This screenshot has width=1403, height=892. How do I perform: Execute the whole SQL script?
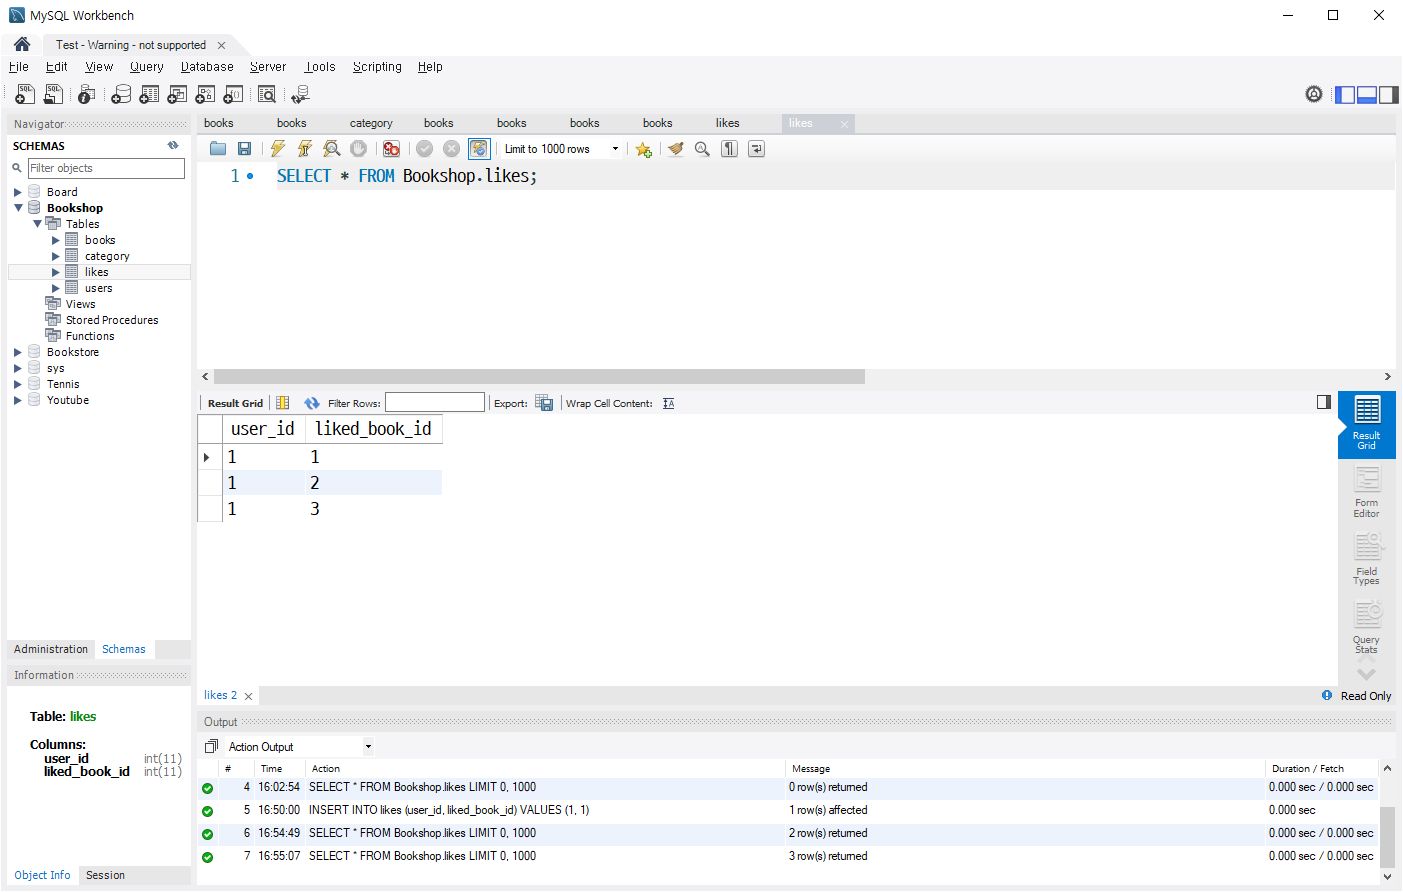coord(277,149)
